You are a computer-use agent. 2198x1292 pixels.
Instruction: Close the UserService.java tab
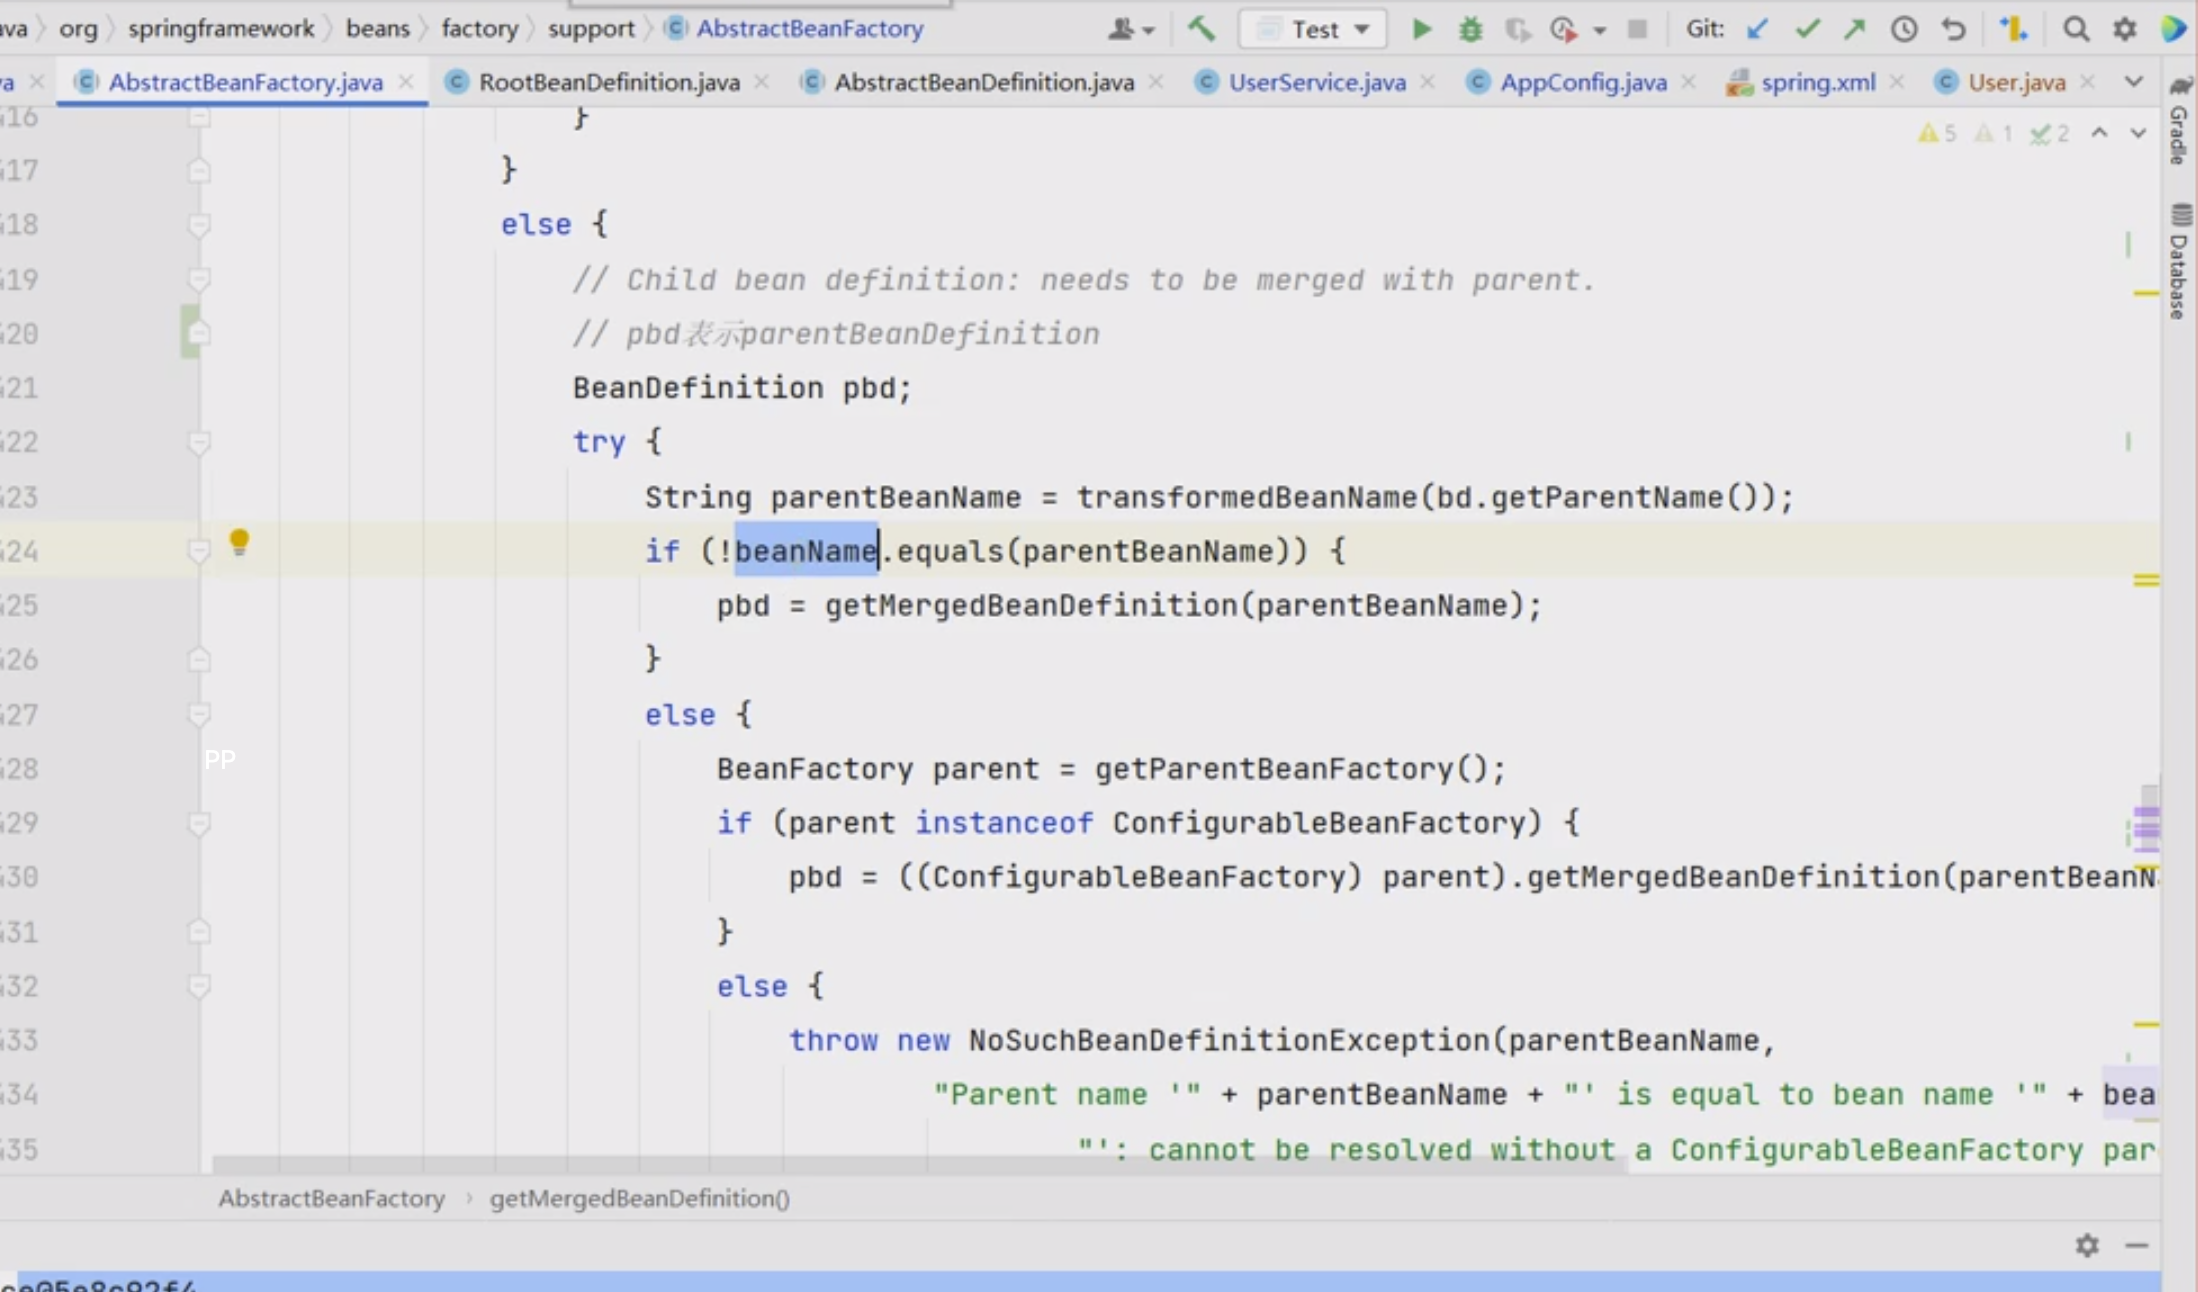coord(1427,82)
